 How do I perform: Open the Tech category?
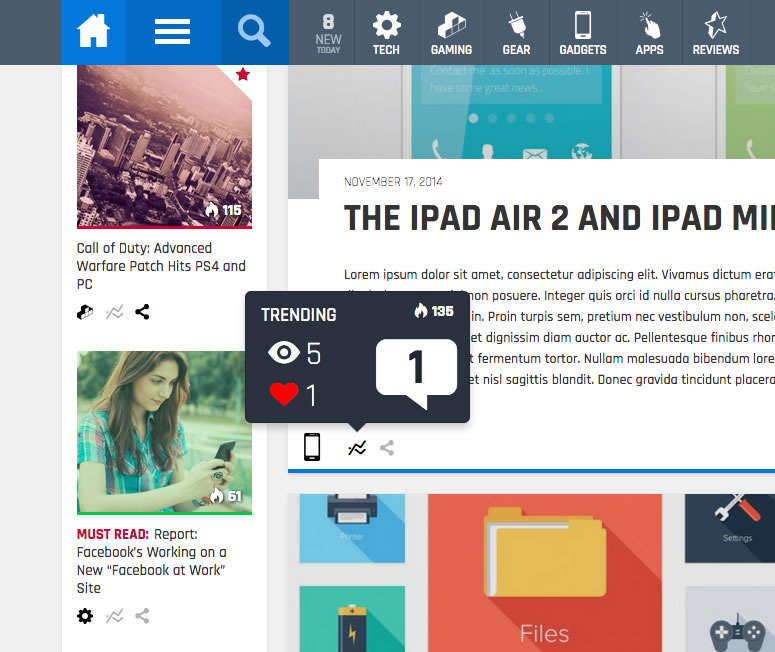pyautogui.click(x=386, y=33)
